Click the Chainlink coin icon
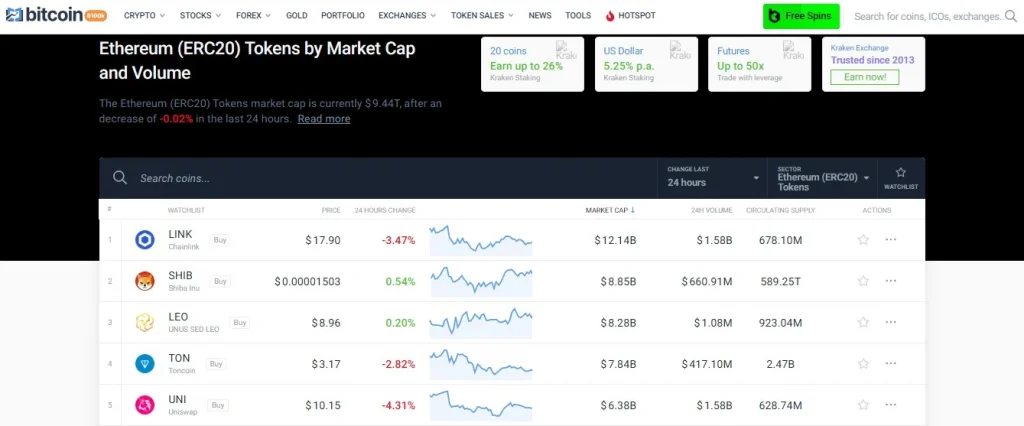 point(144,240)
